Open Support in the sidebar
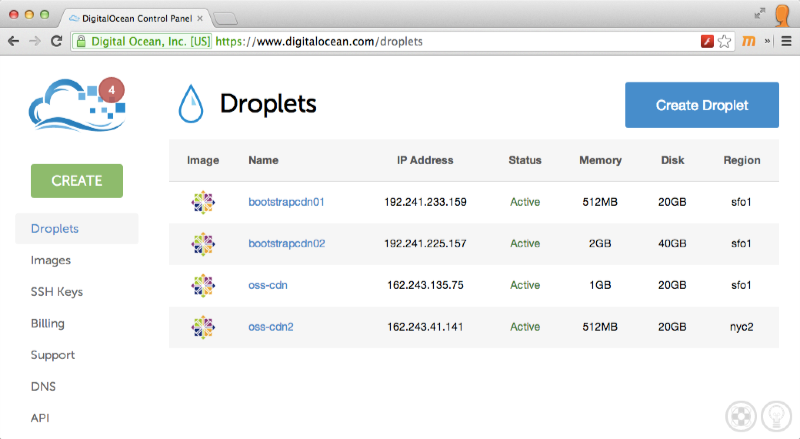The image size is (800, 439). 53,355
